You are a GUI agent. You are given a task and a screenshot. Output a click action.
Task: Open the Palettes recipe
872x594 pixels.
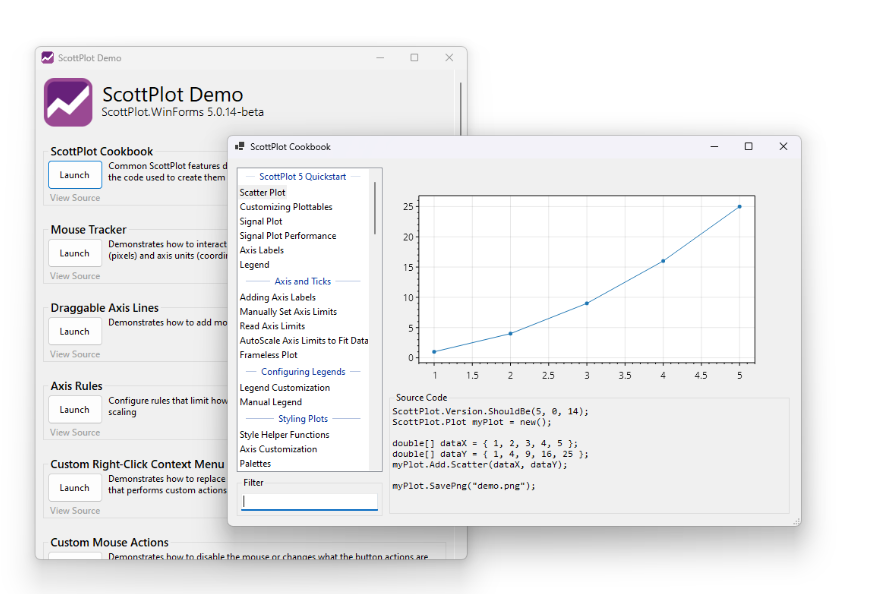click(255, 464)
